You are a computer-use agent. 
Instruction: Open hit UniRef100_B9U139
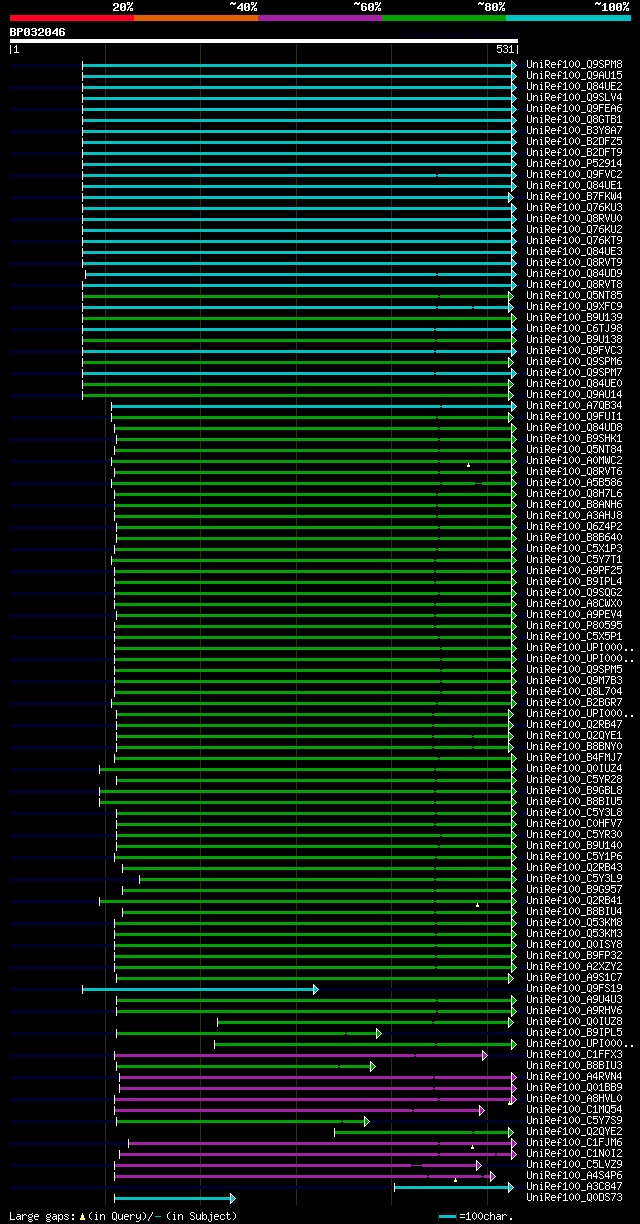click(x=575, y=317)
